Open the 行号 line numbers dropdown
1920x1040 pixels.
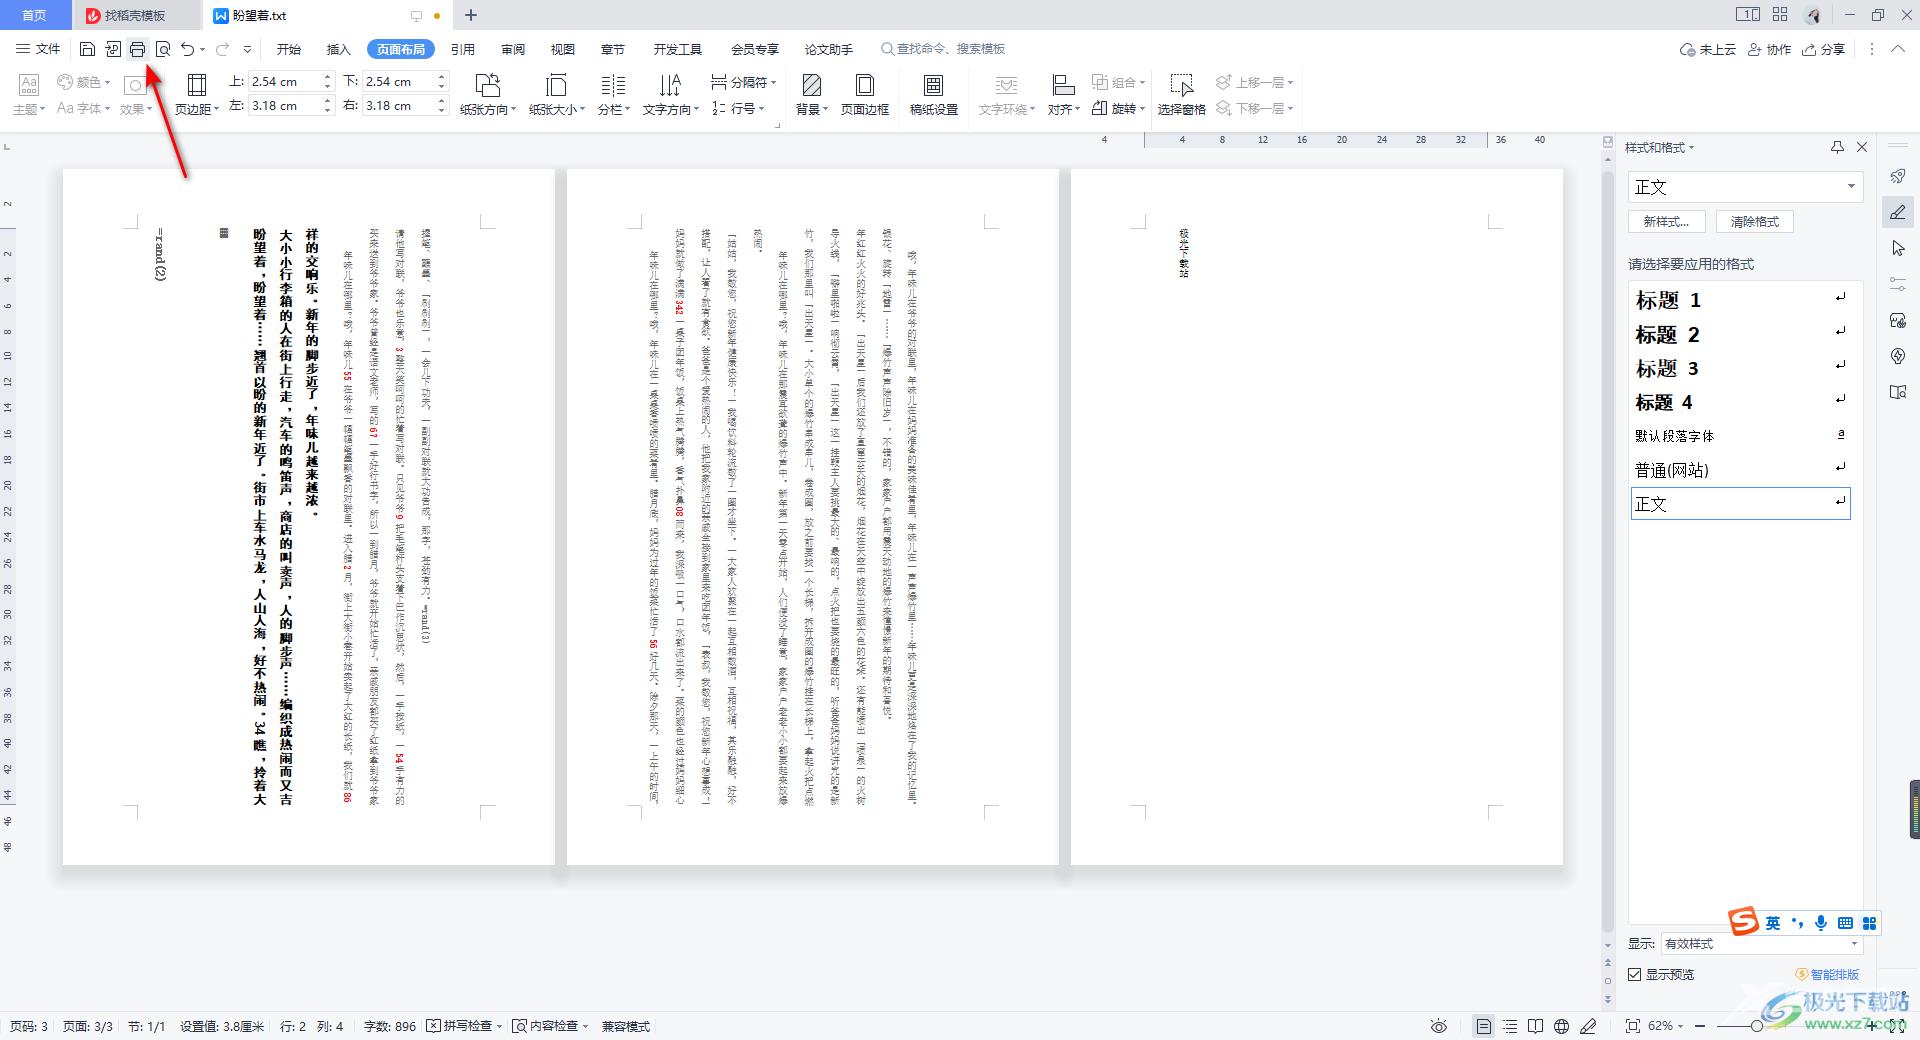[x=738, y=108]
